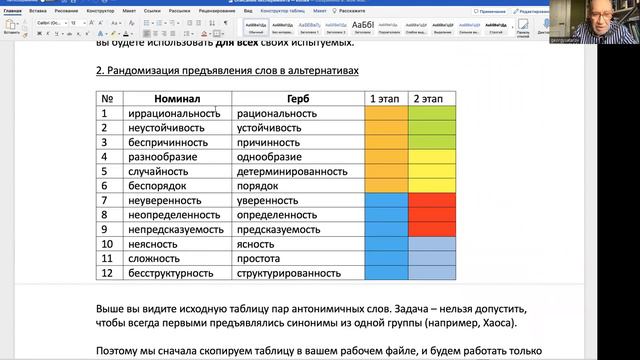Click the yellow 2 этап cell in row 5
Image resolution: width=640 pixels, height=360 pixels.
pos(432,171)
